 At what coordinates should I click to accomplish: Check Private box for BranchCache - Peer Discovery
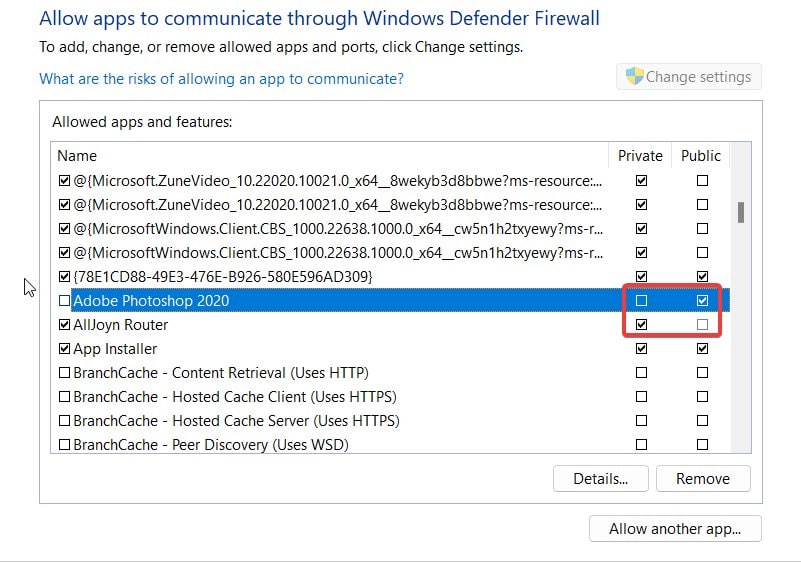[641, 444]
